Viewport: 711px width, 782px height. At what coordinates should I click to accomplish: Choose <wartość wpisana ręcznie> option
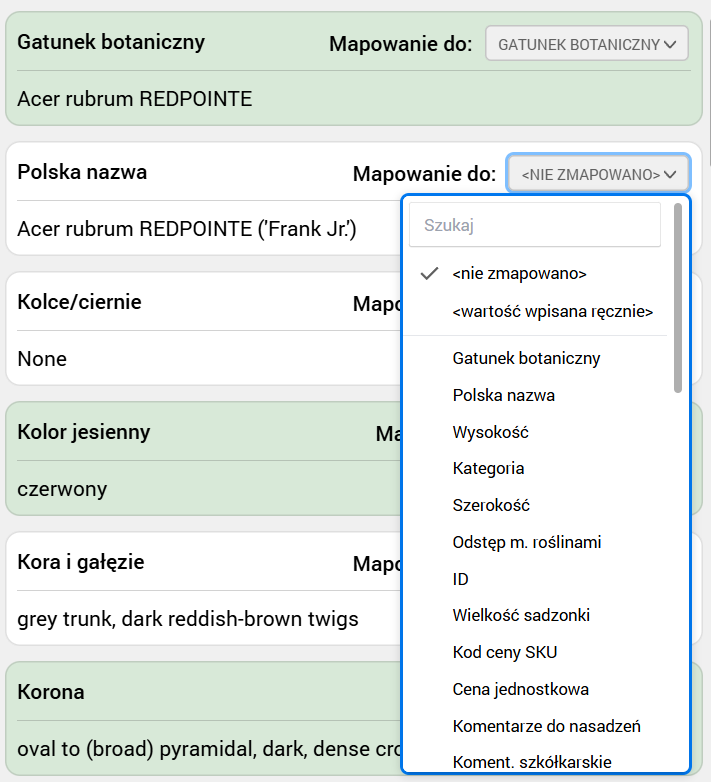point(552,312)
